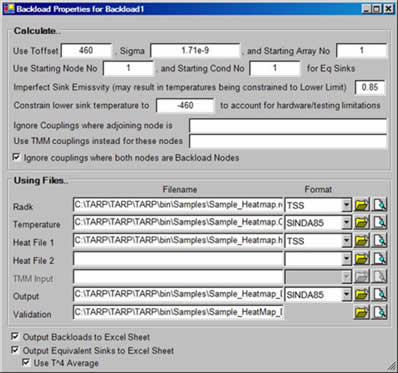Click the Backload Properties title bar icon
The image size is (398, 373).
pyautogui.click(x=9, y=8)
